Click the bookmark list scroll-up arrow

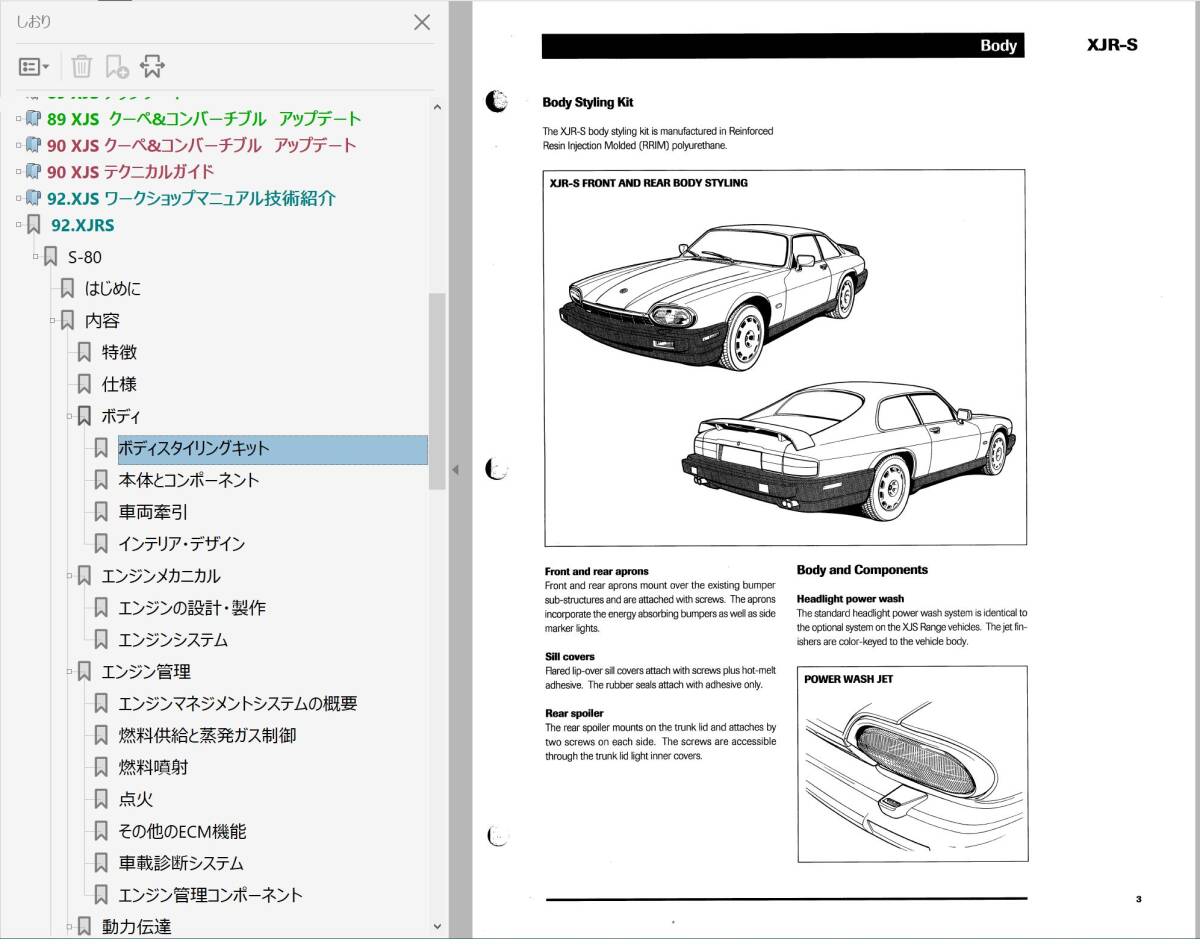point(437,106)
